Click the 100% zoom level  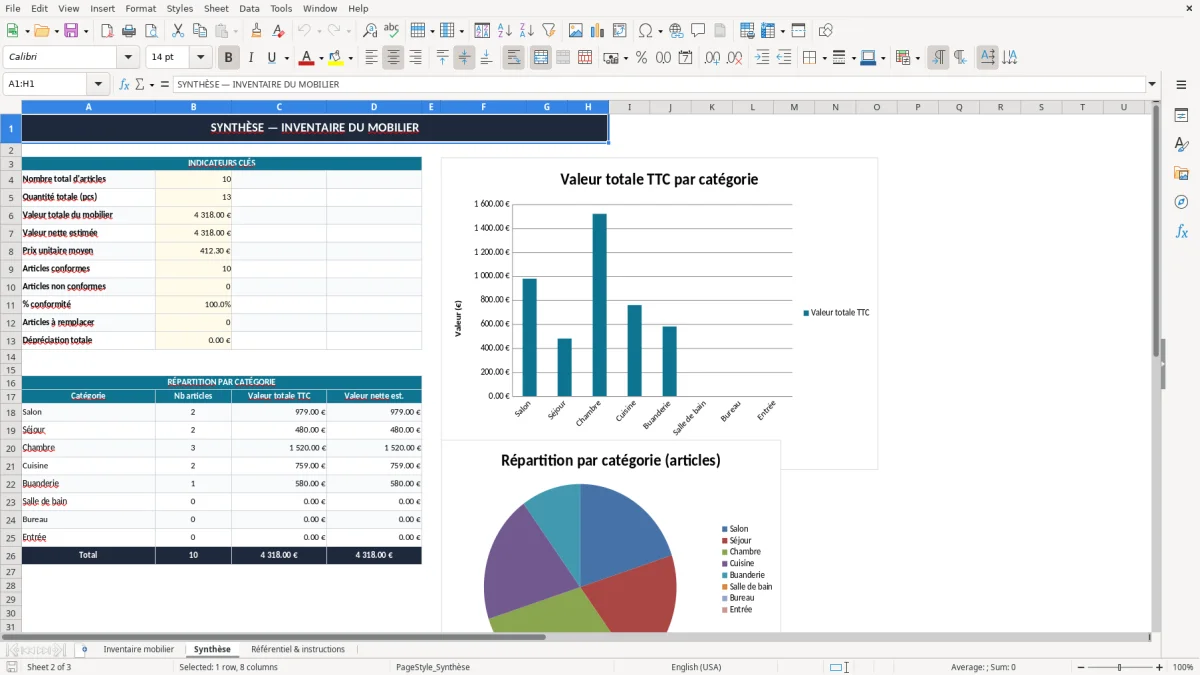1183,667
